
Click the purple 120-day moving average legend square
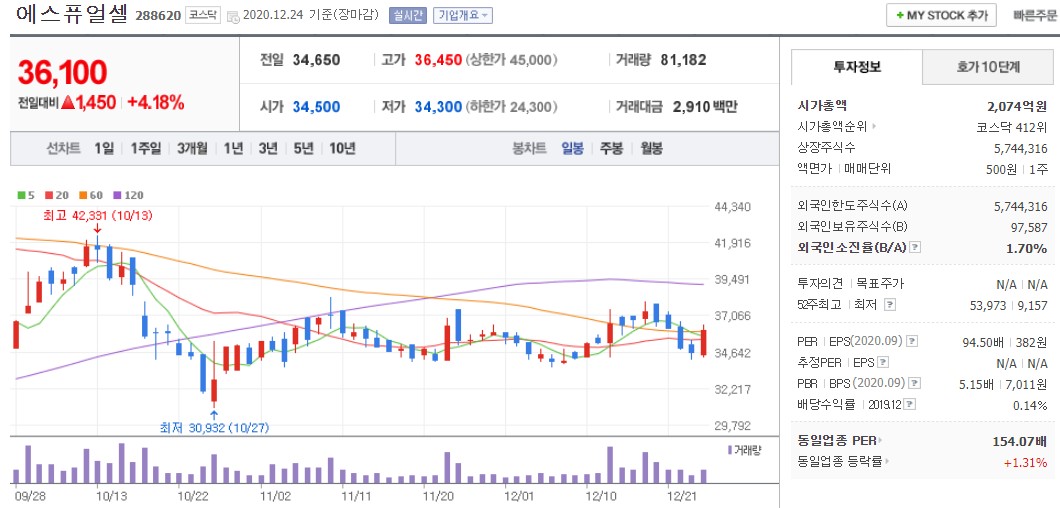coord(117,195)
